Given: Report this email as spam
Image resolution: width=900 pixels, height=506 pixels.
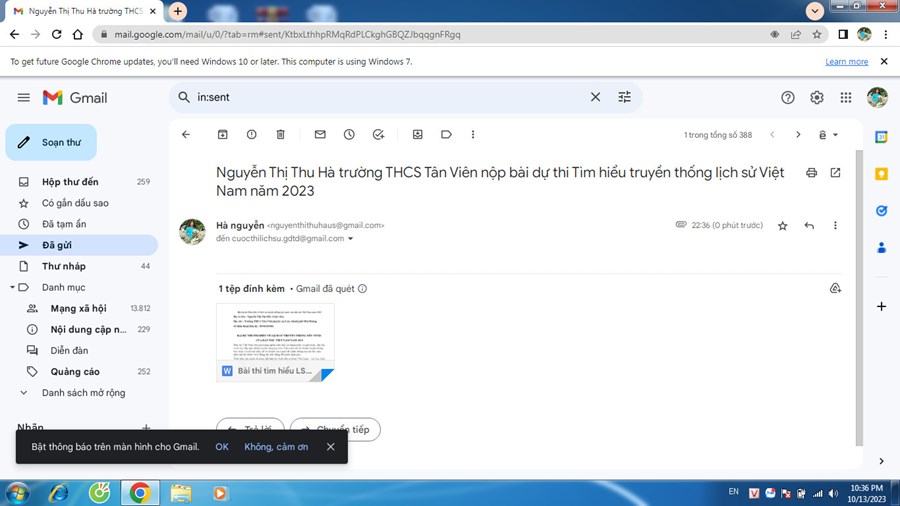Looking at the screenshot, I should [251, 134].
